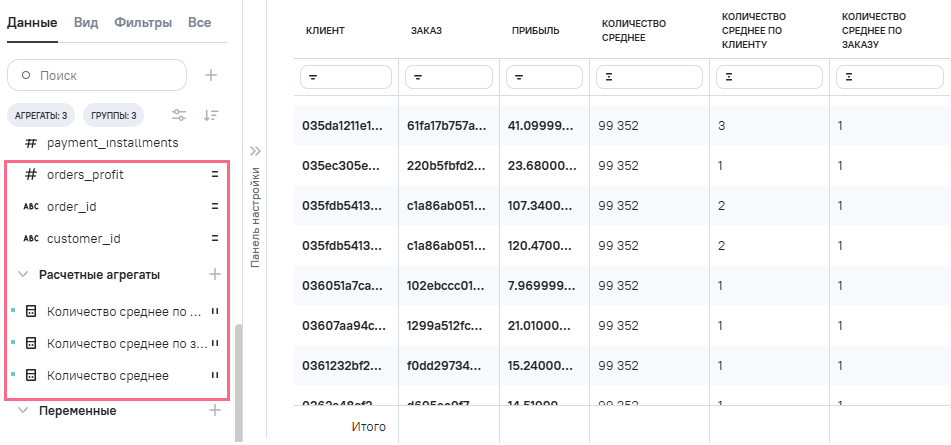Click pause icon beside last Количество среднее
This screenshot has width=951, height=445.
coord(214,375)
